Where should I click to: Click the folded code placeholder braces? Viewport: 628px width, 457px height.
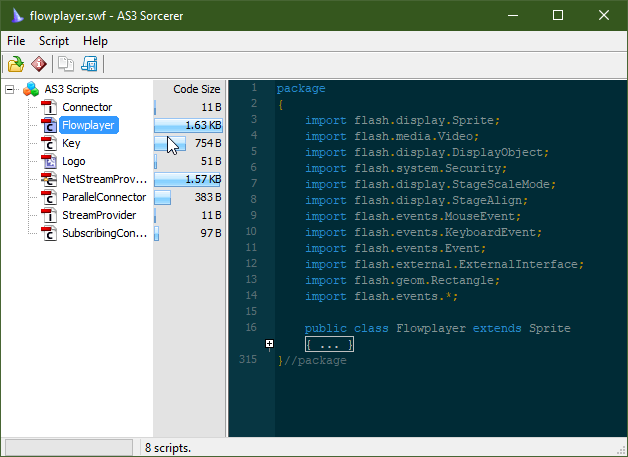(x=329, y=344)
